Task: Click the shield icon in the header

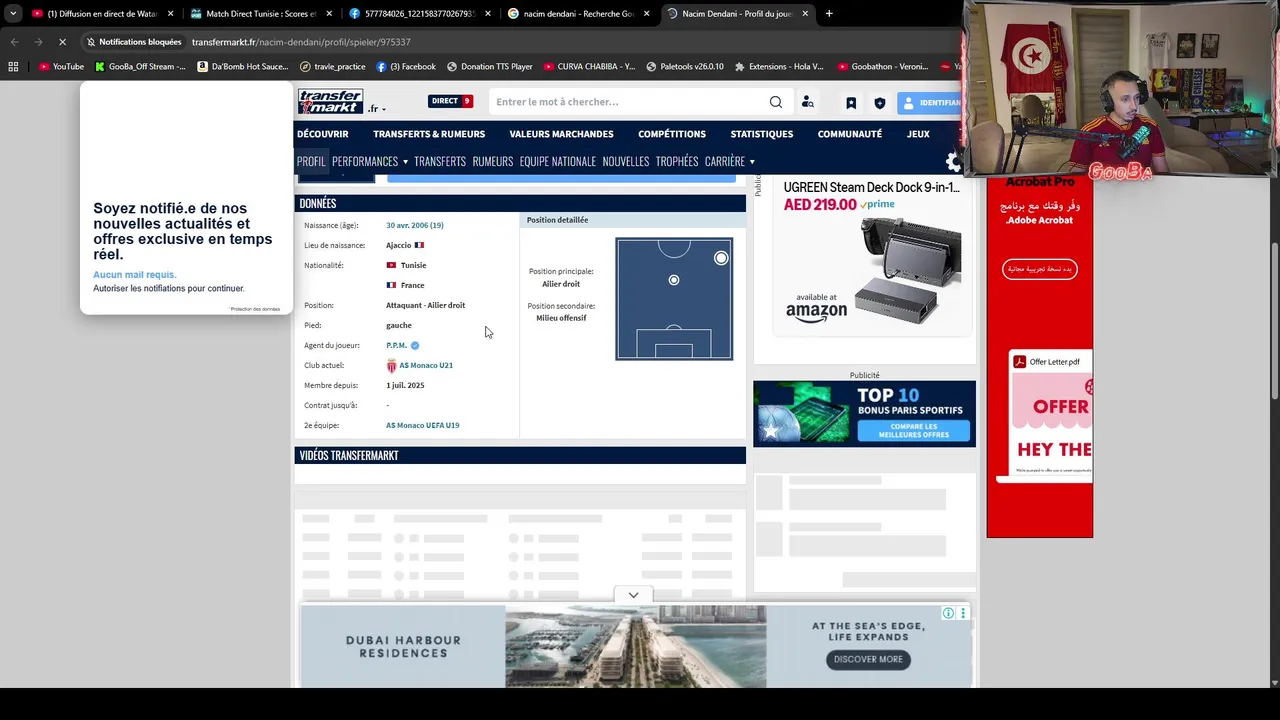Action: click(880, 103)
